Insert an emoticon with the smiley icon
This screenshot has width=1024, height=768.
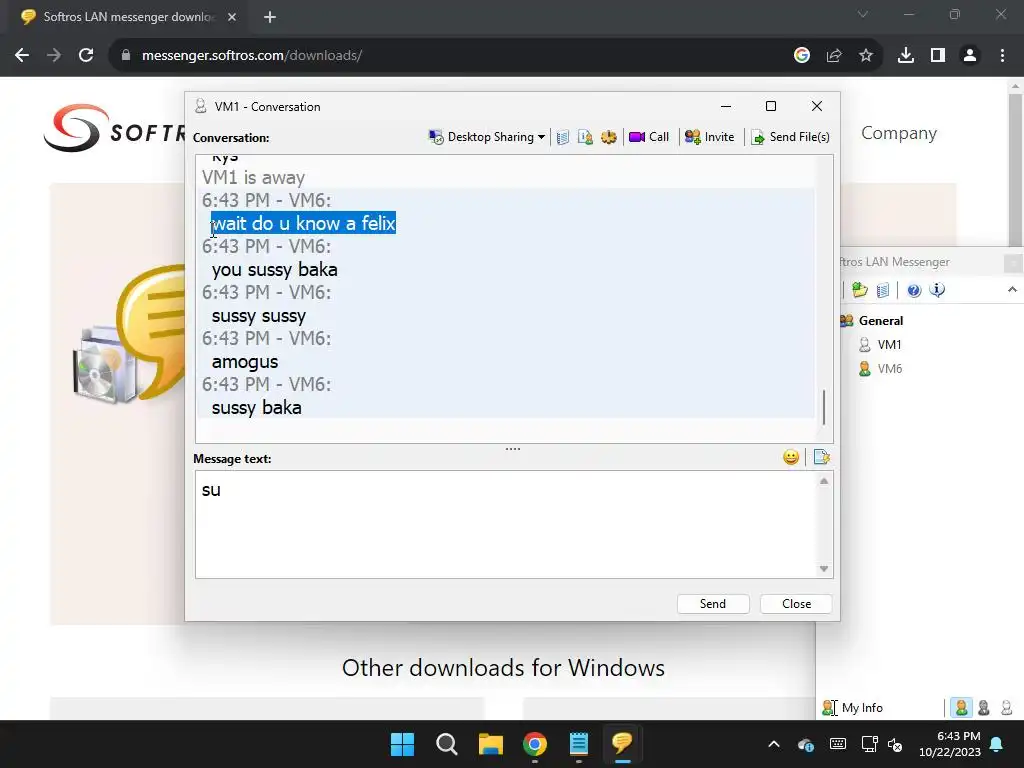[x=791, y=457]
